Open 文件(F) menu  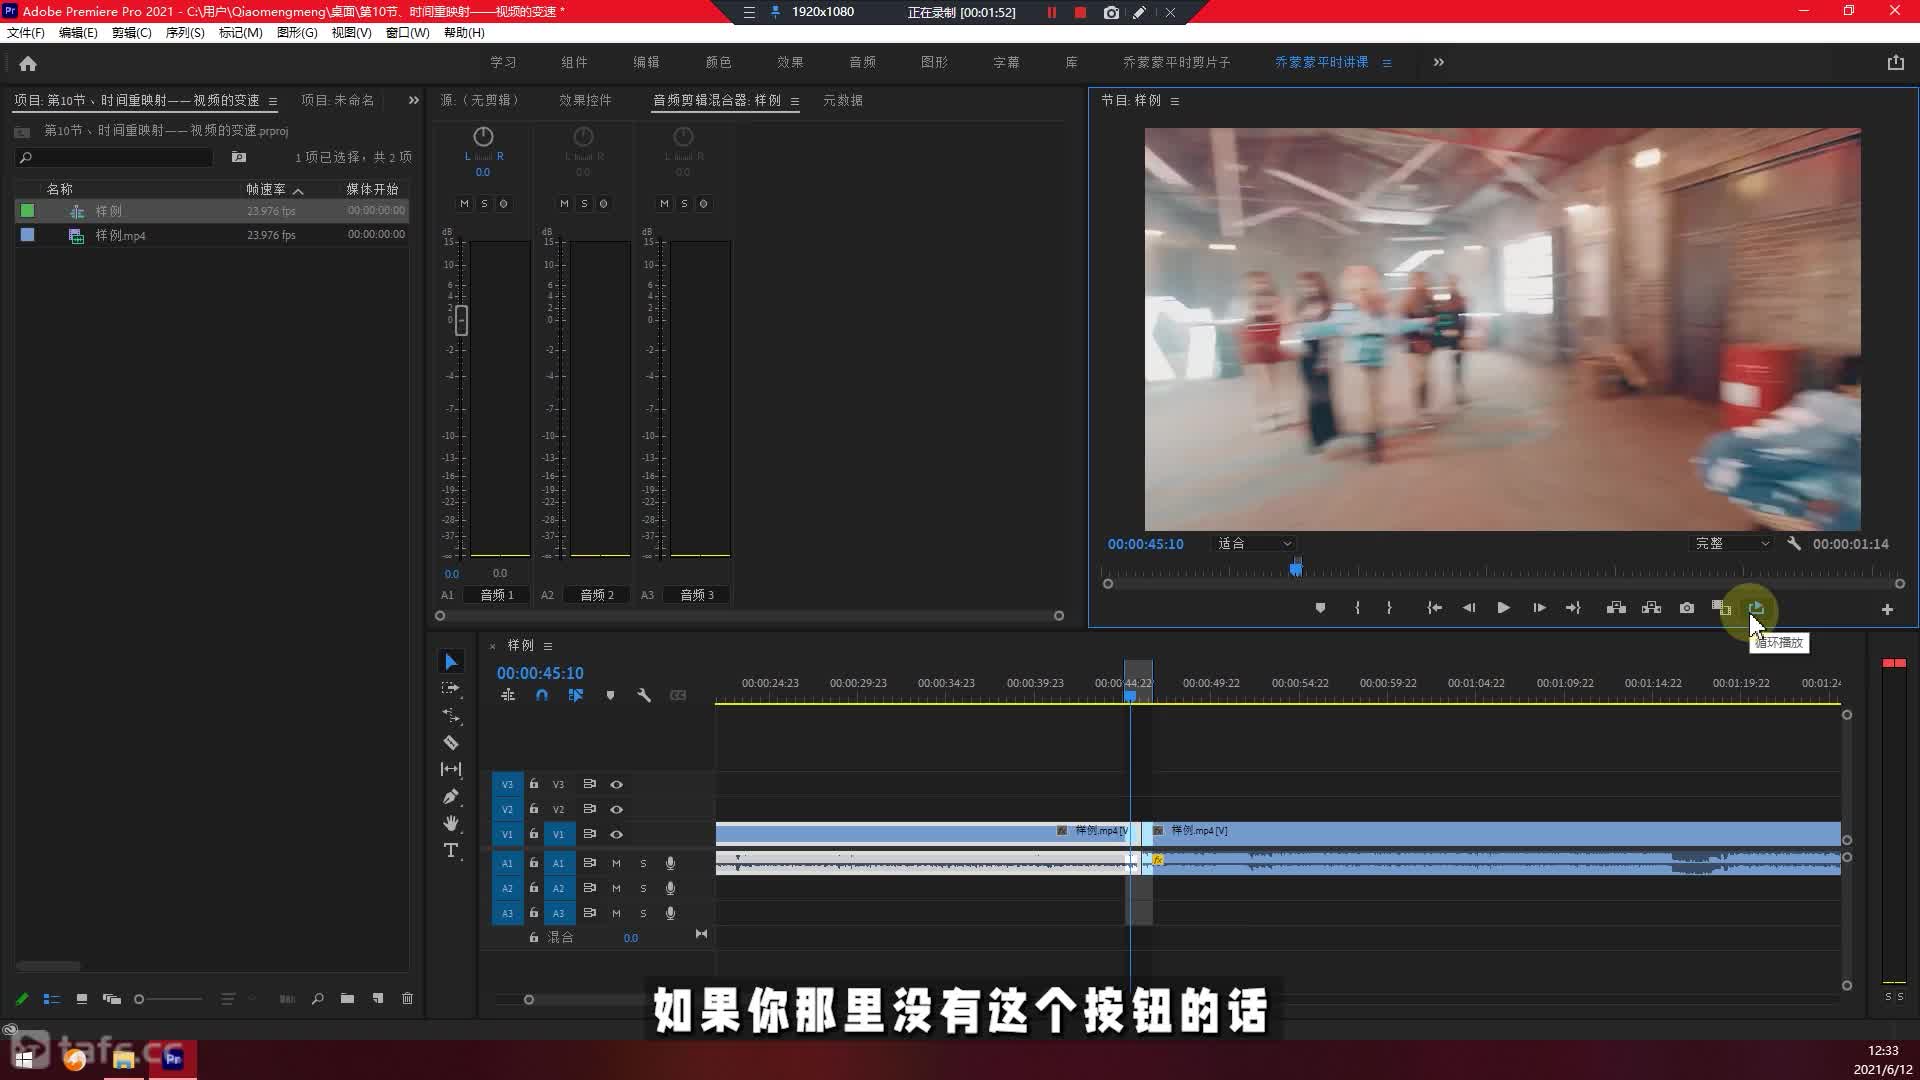[26, 33]
